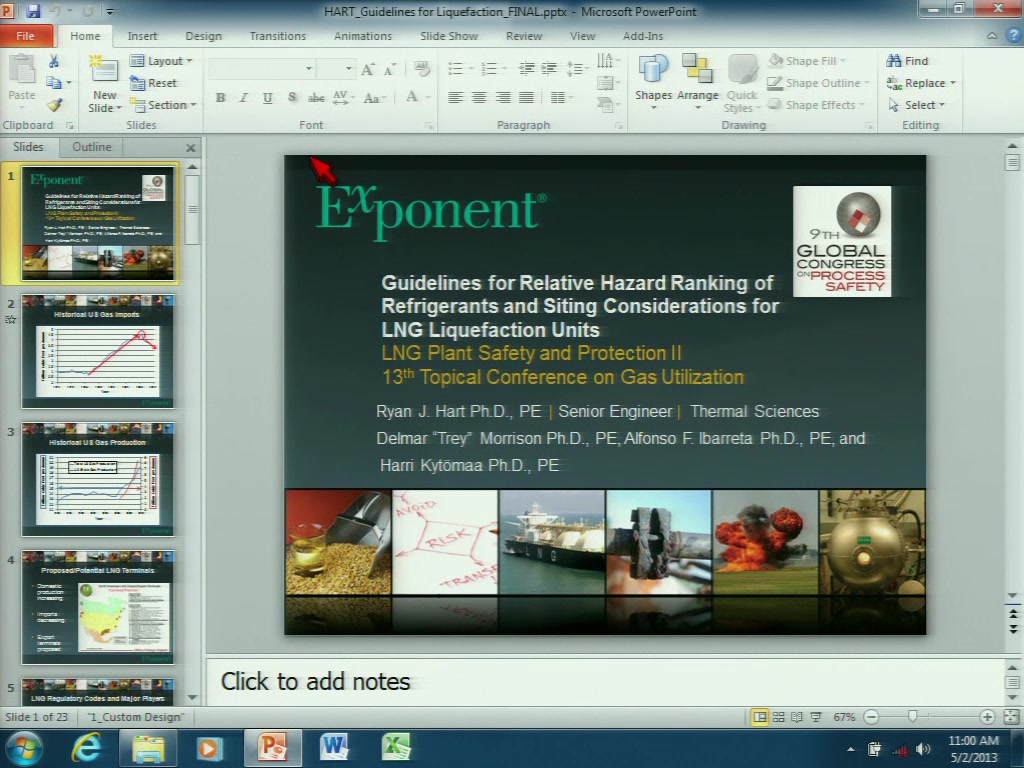Image resolution: width=1024 pixels, height=768 pixels.
Task: Open Character Spacing dropdown
Action: pyautogui.click(x=343, y=98)
